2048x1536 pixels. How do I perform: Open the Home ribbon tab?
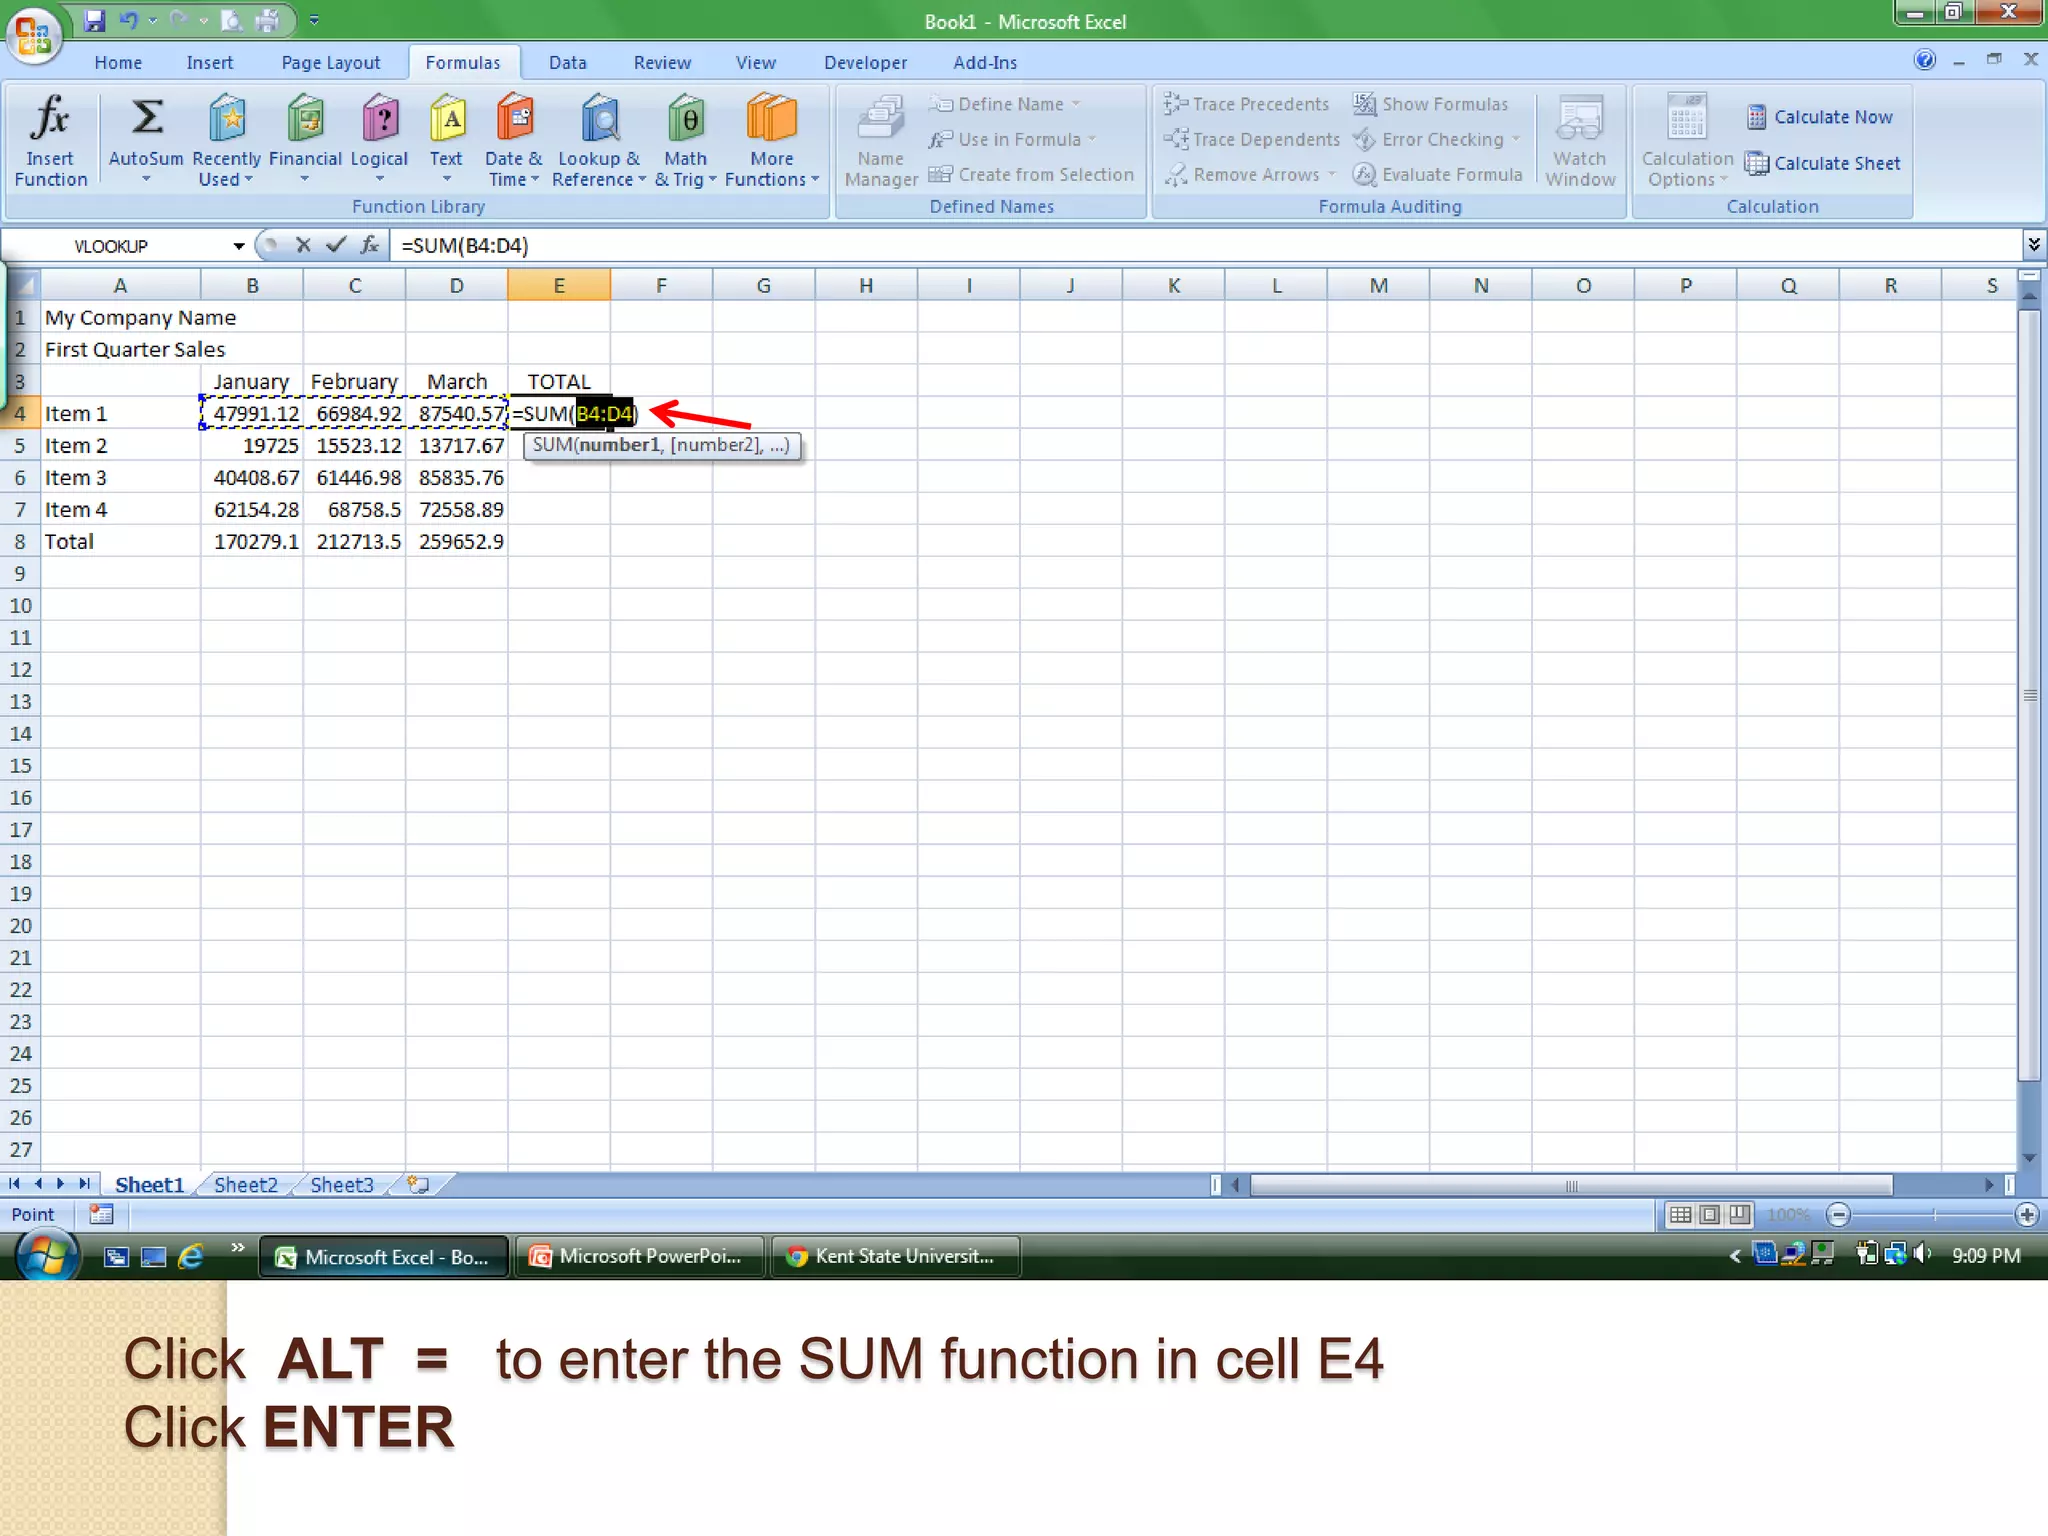click(118, 62)
